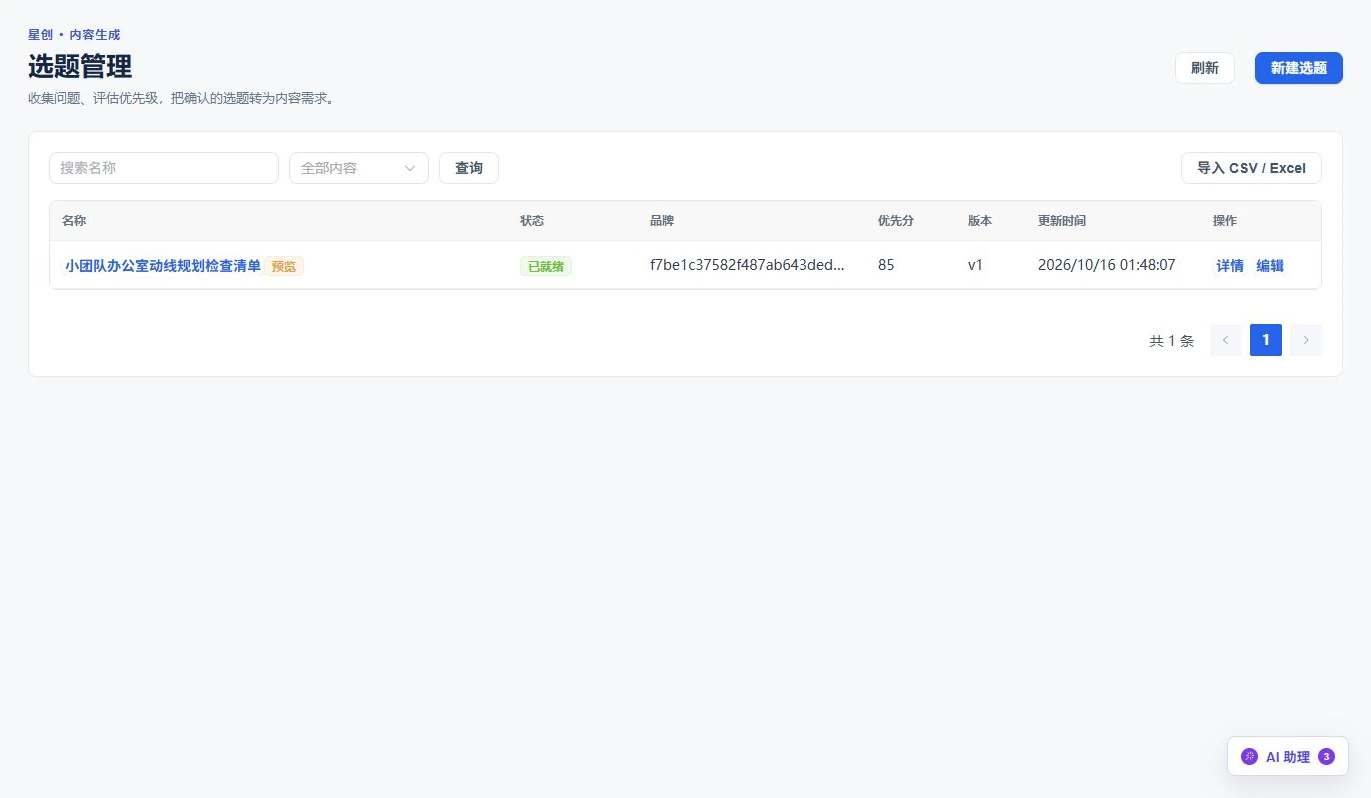Image resolution: width=1371 pixels, height=798 pixels.
Task: Click the version v1 cell
Action: point(976,265)
